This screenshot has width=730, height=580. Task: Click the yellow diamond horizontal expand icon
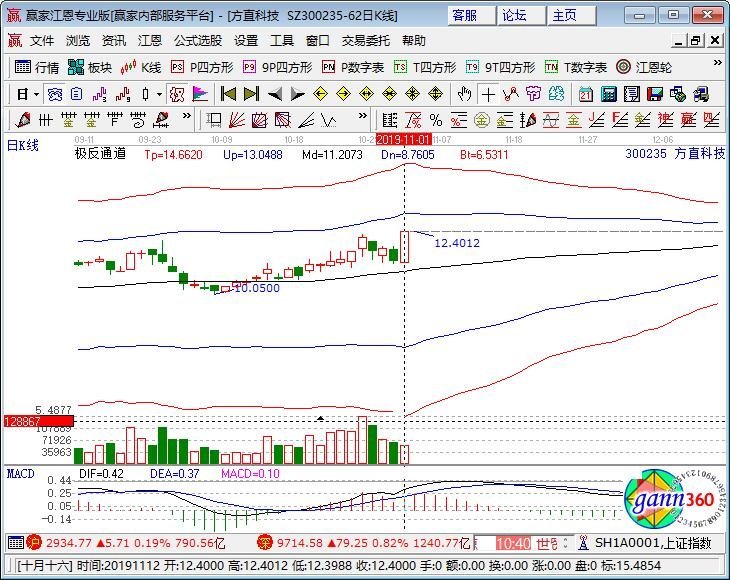[366, 94]
